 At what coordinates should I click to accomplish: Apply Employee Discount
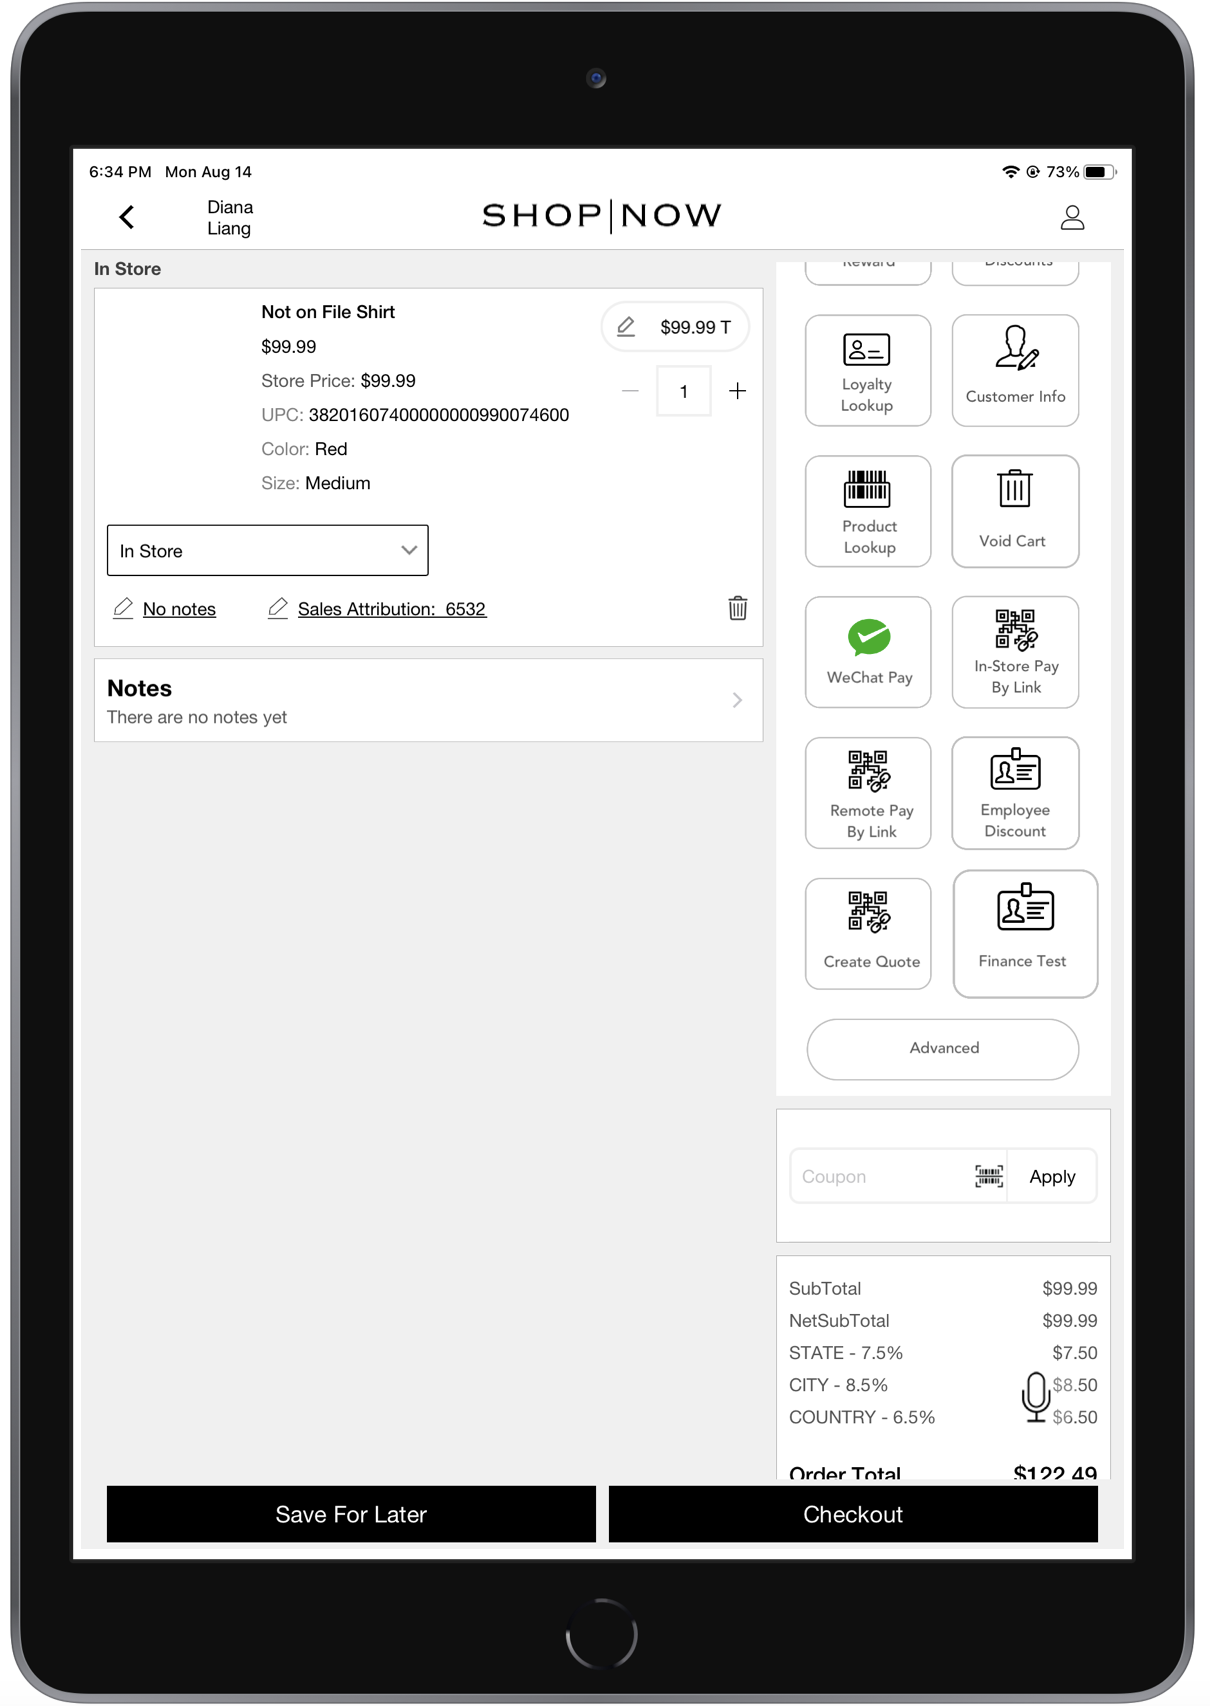tap(1015, 793)
